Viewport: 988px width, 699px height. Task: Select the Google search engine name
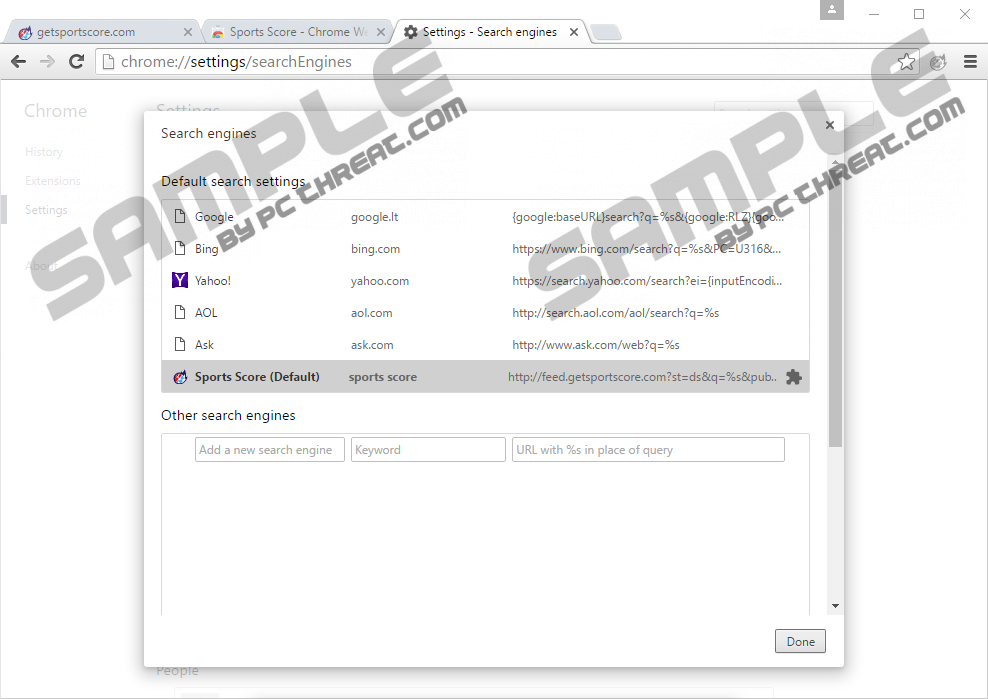tap(214, 217)
